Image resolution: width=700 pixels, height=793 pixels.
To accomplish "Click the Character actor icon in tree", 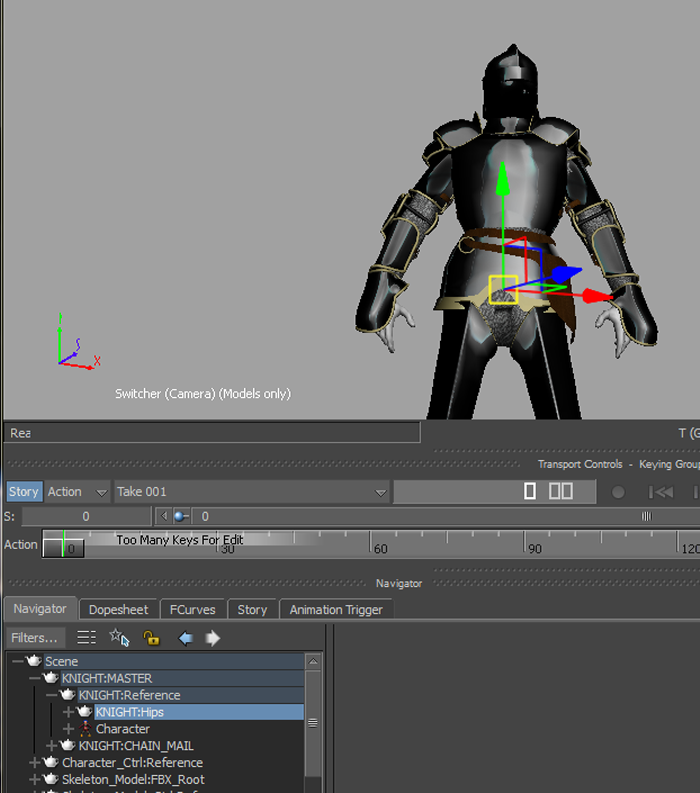I will tap(85, 729).
